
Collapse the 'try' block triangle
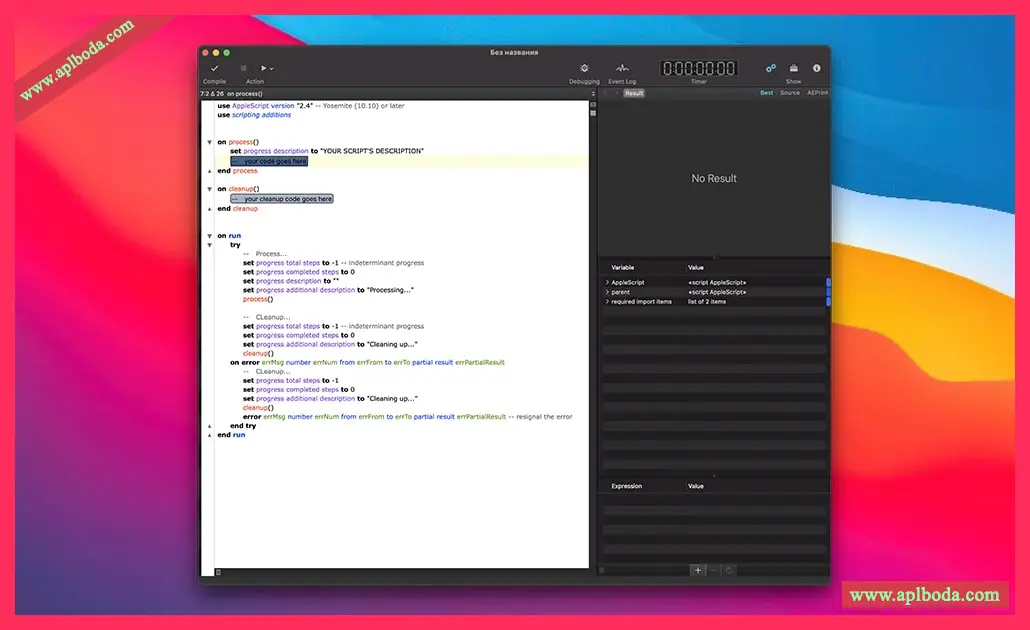coord(210,245)
